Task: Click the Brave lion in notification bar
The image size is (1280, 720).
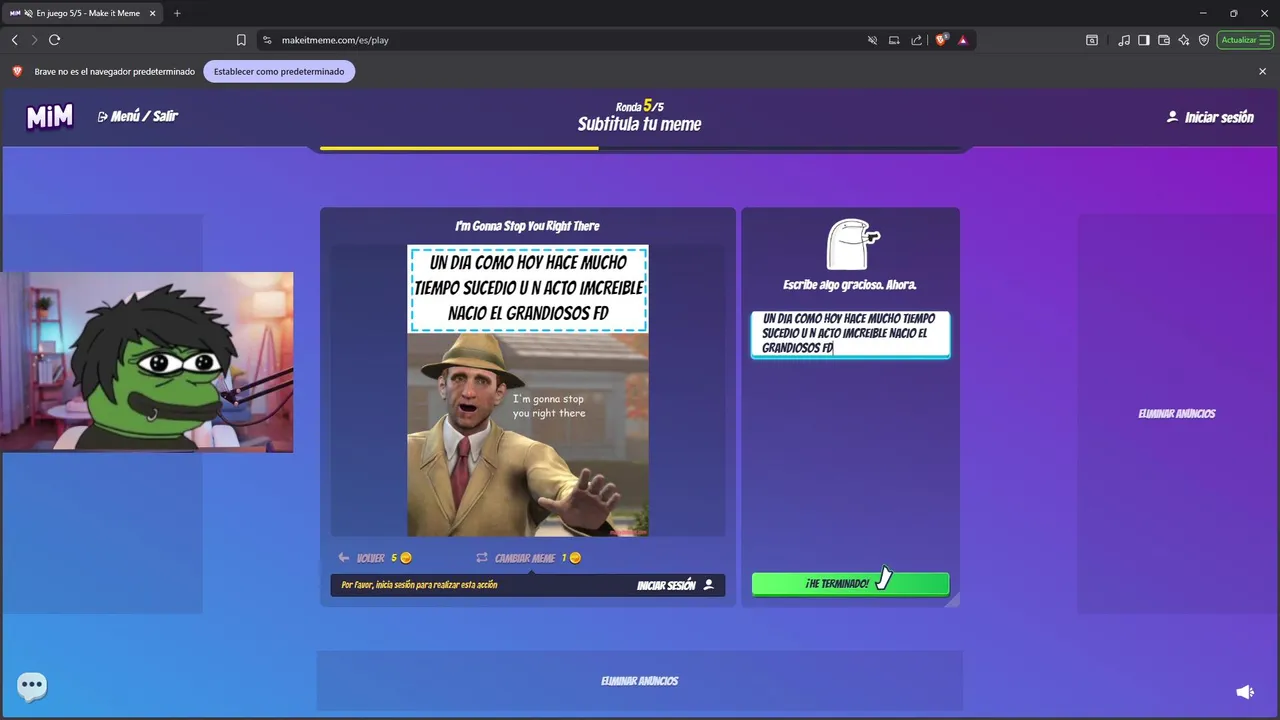Action: 17,71
